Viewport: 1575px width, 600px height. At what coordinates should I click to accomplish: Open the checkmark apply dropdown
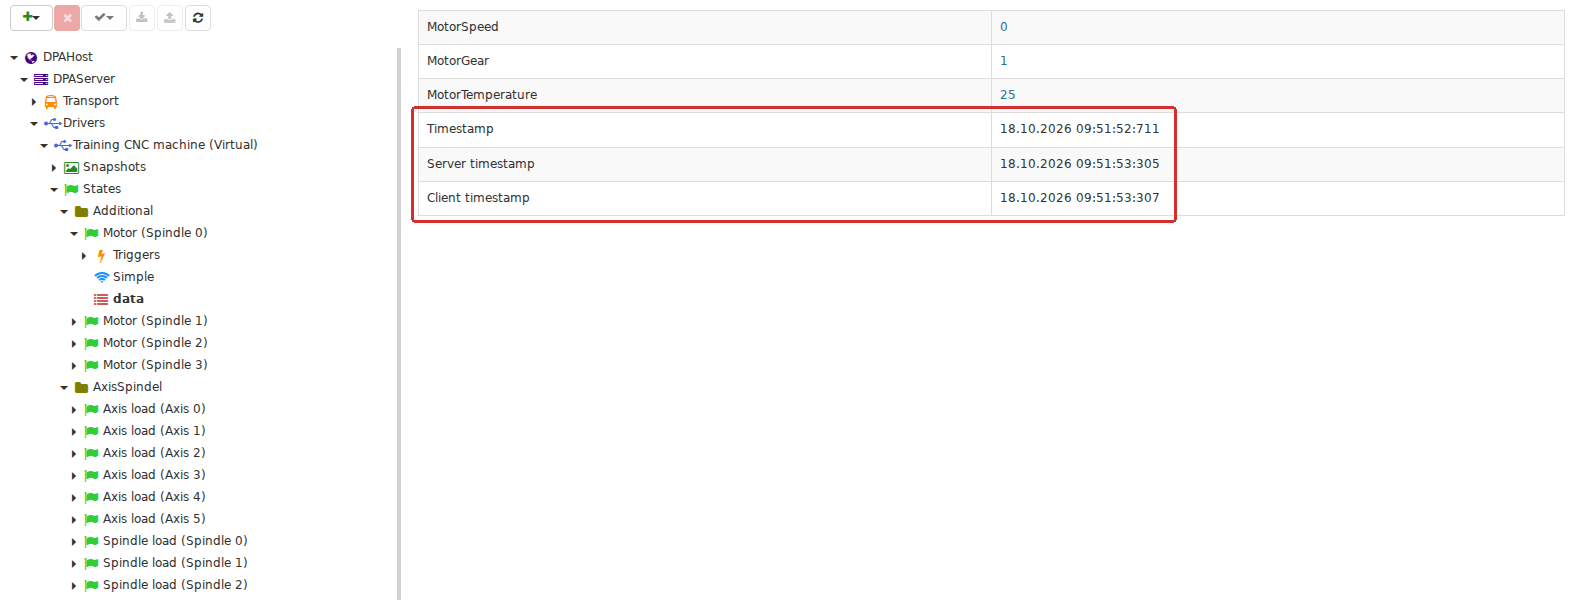(104, 18)
